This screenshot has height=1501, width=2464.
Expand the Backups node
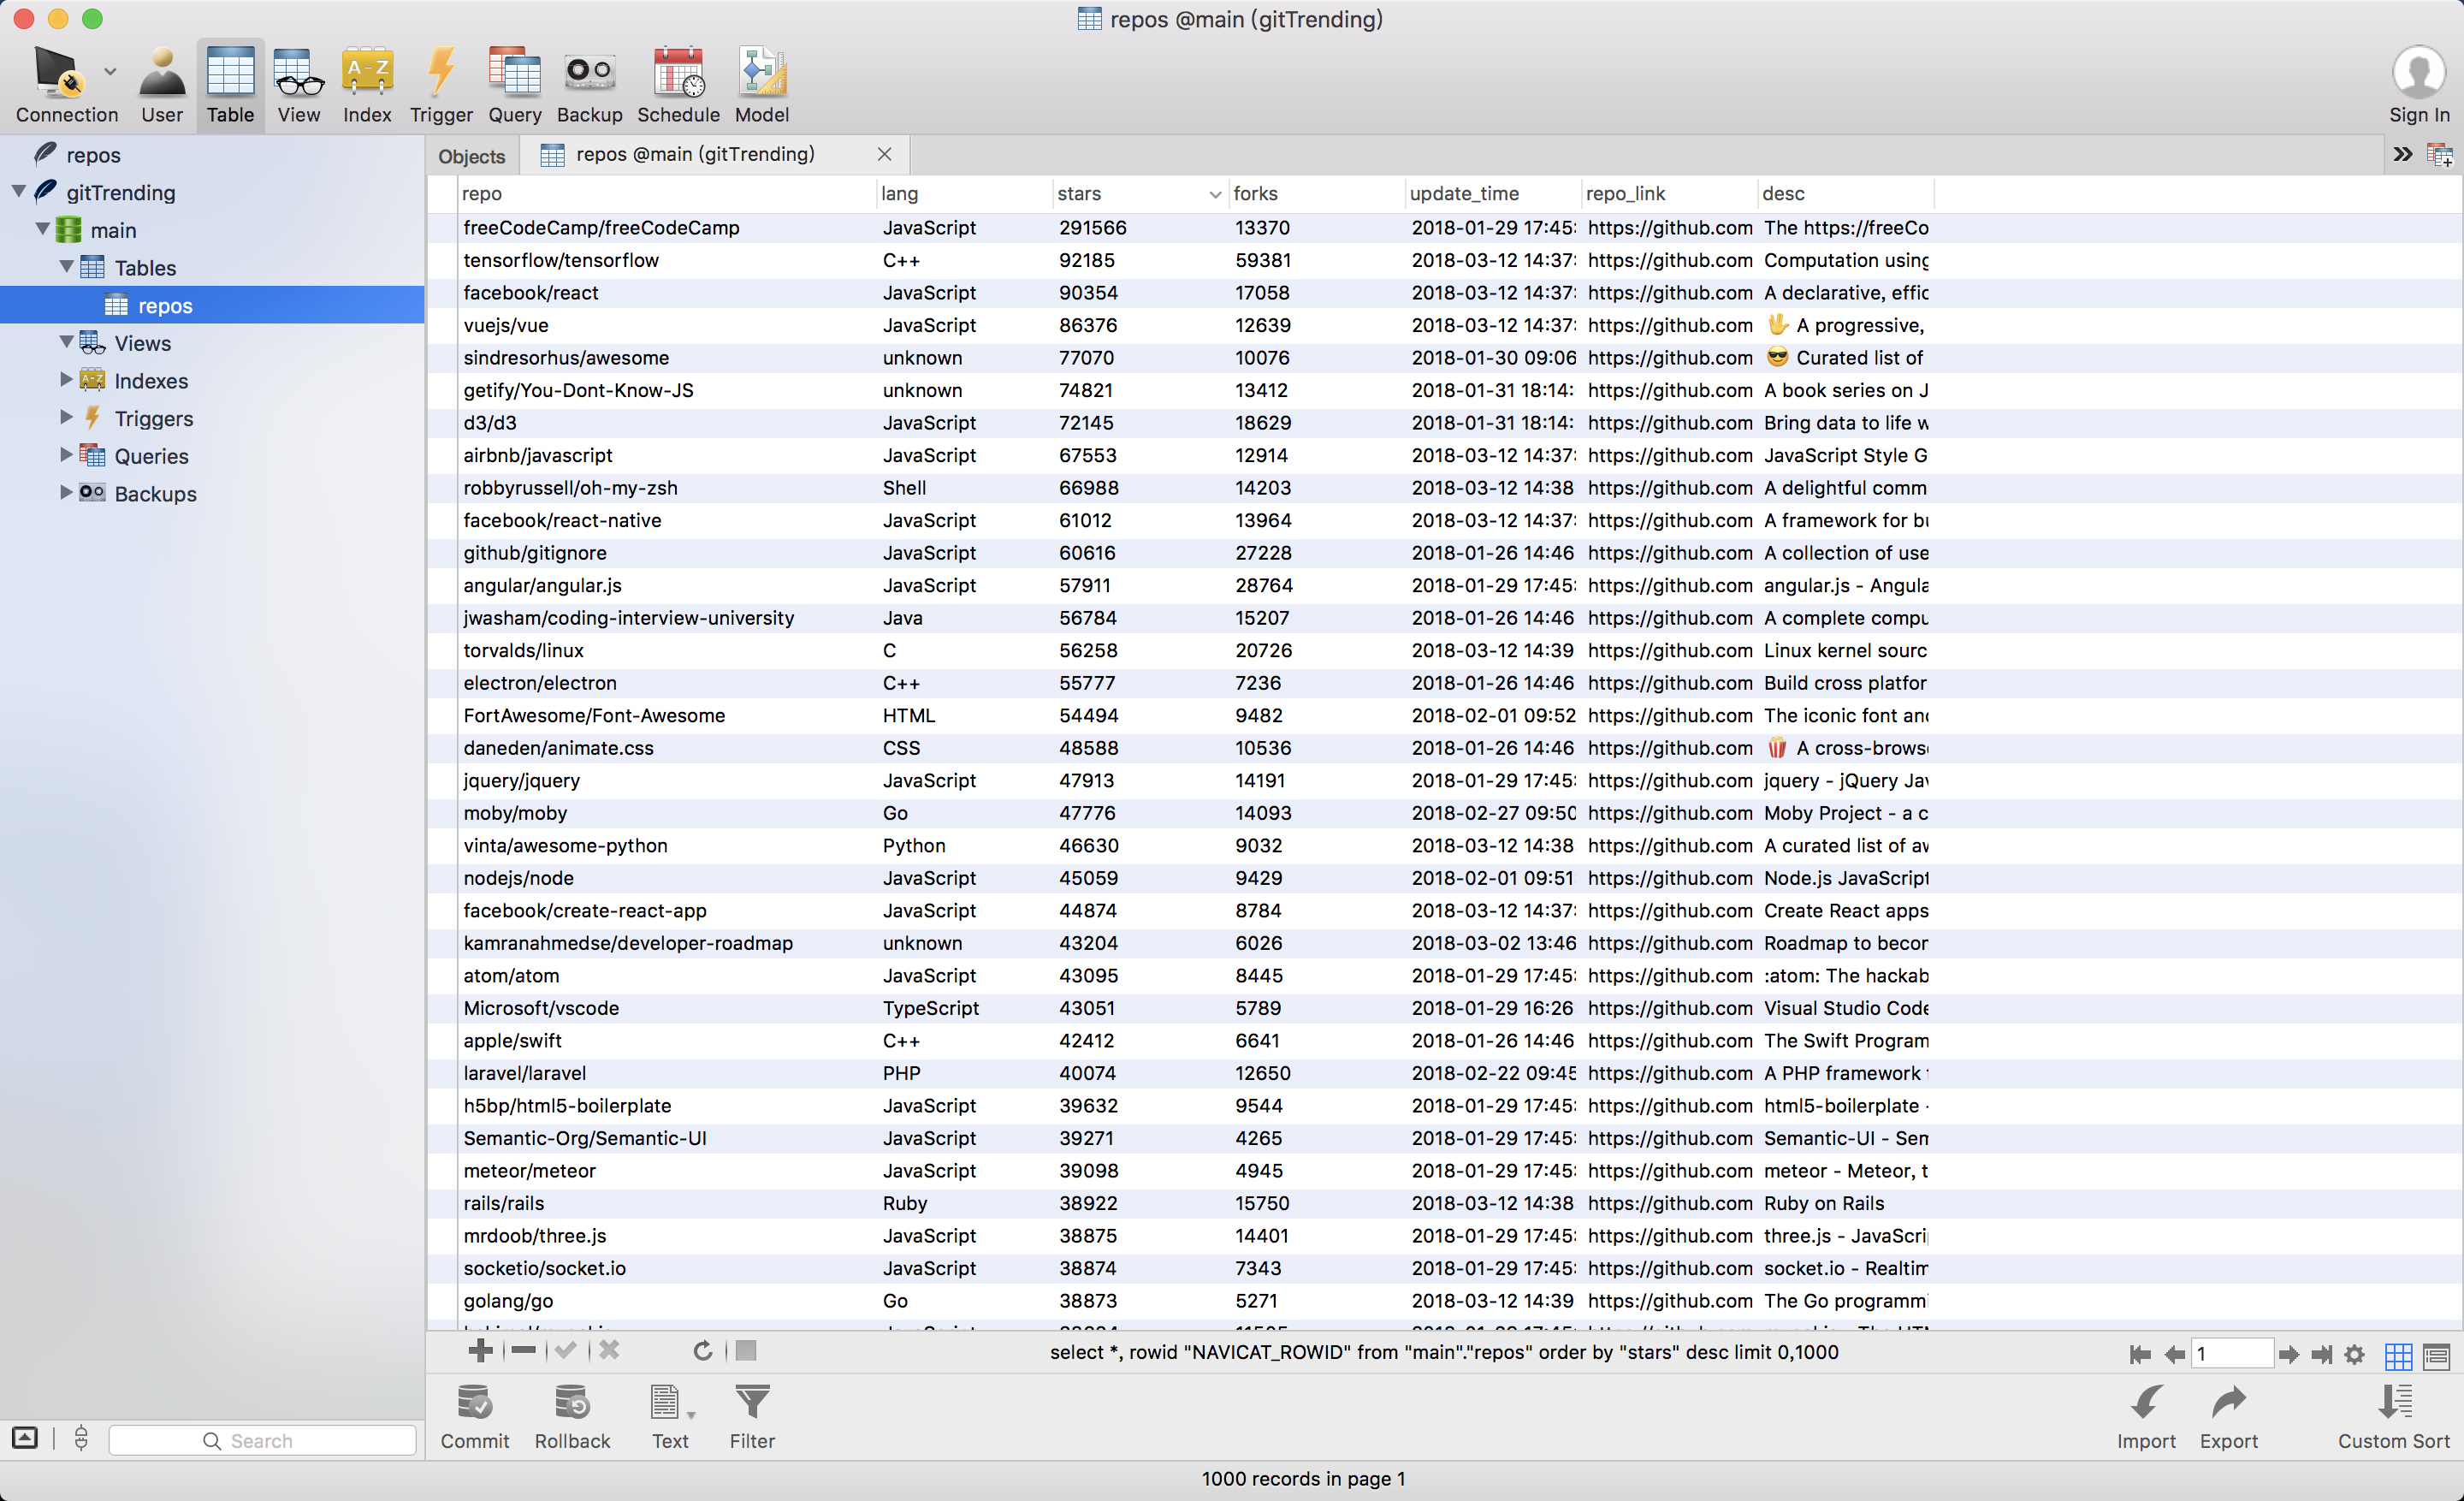(66, 492)
